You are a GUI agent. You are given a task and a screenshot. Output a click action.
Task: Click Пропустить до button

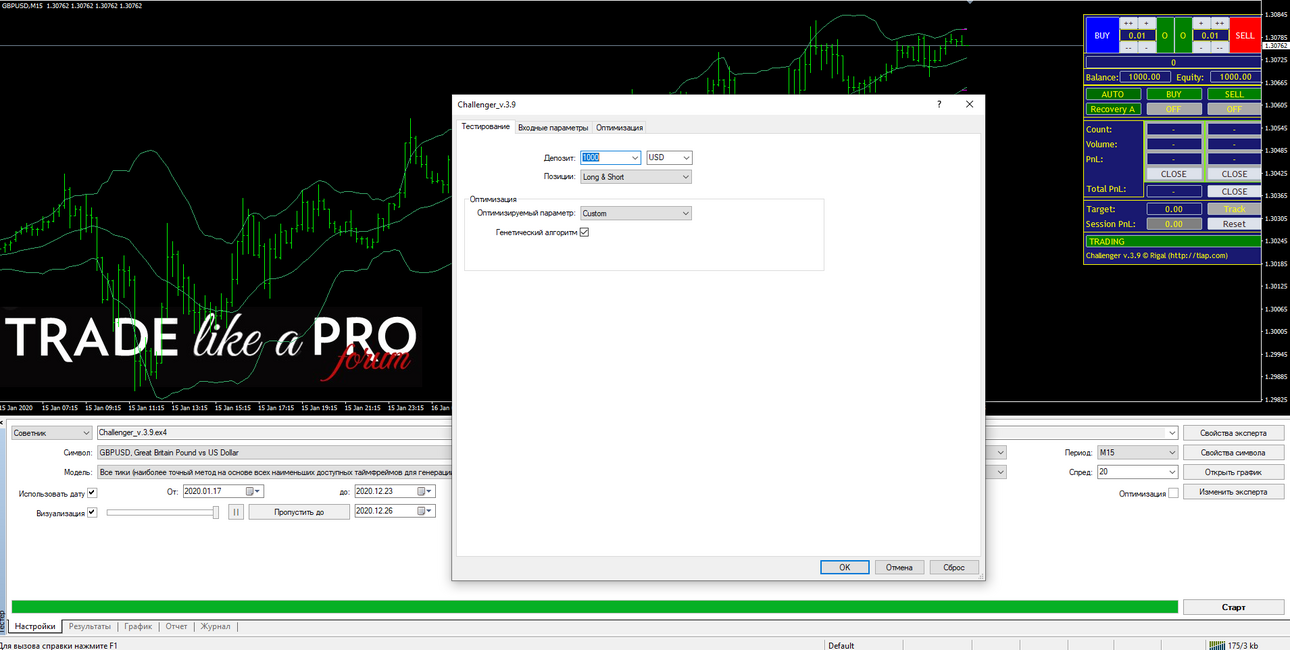(x=299, y=512)
